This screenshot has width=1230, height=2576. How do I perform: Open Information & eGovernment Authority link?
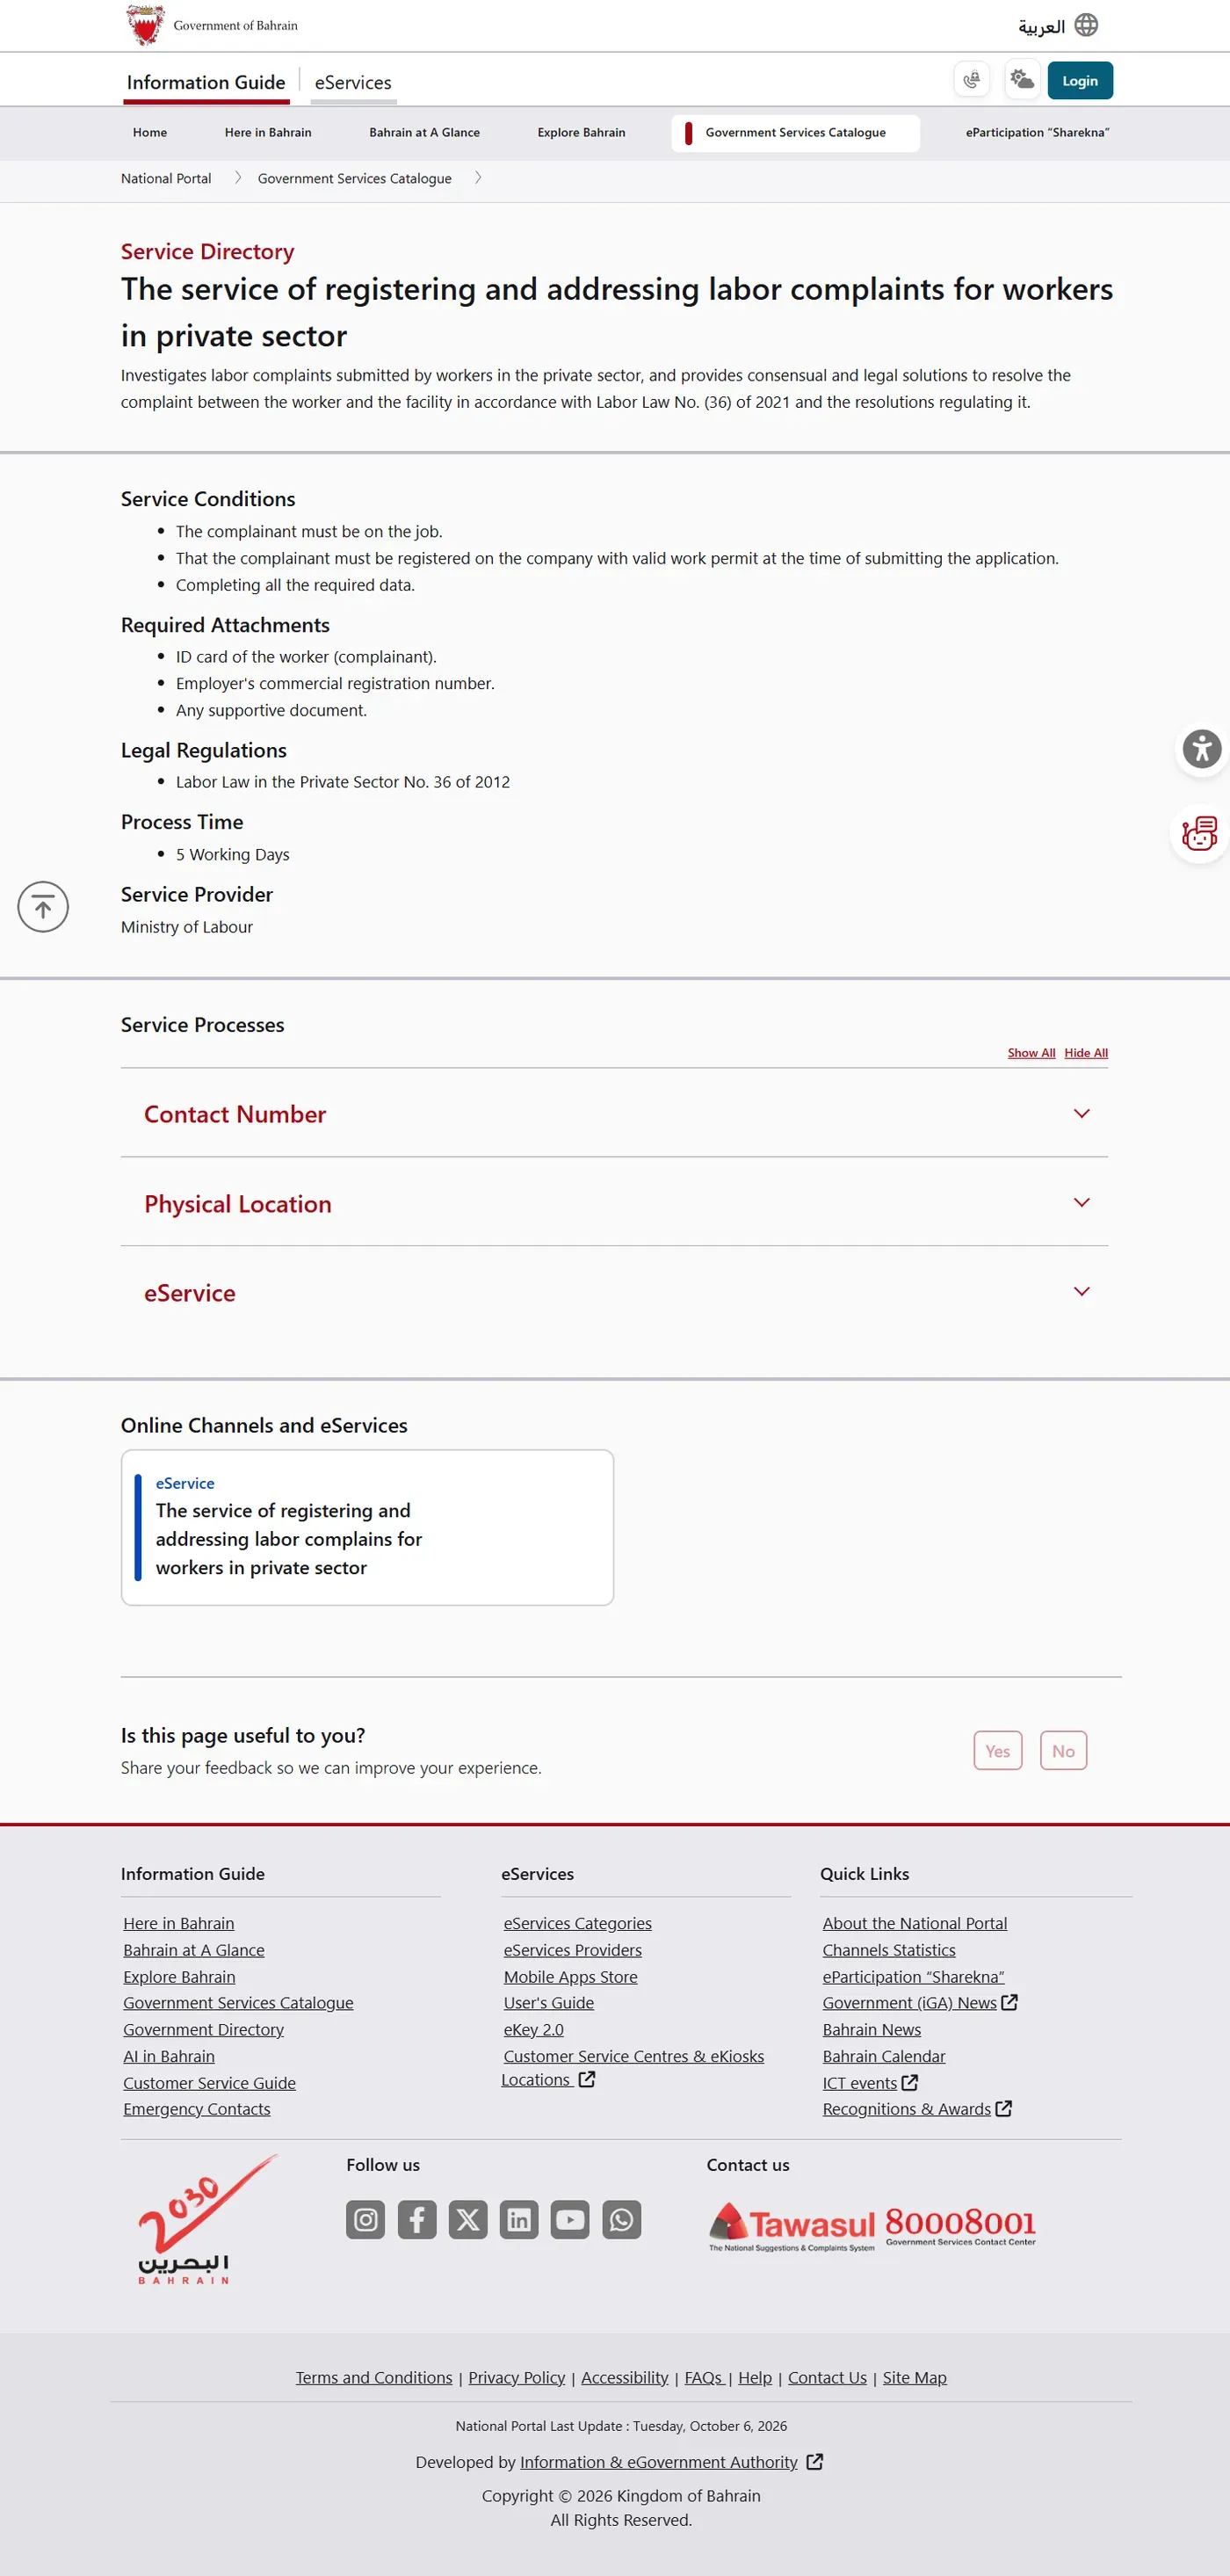pyautogui.click(x=658, y=2461)
